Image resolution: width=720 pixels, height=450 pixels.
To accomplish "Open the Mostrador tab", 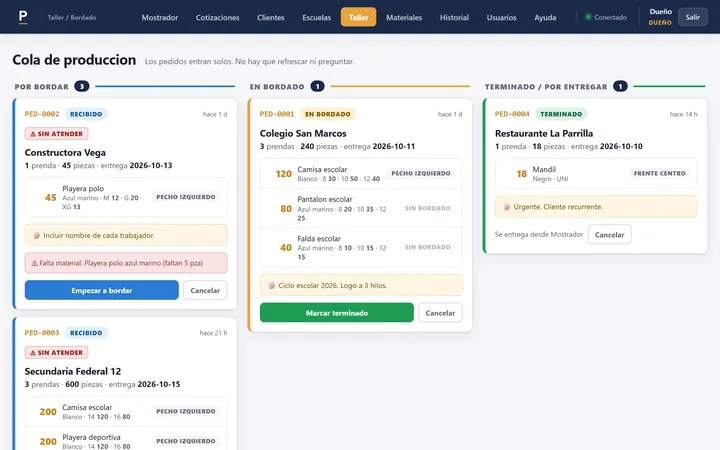I will [160, 17].
